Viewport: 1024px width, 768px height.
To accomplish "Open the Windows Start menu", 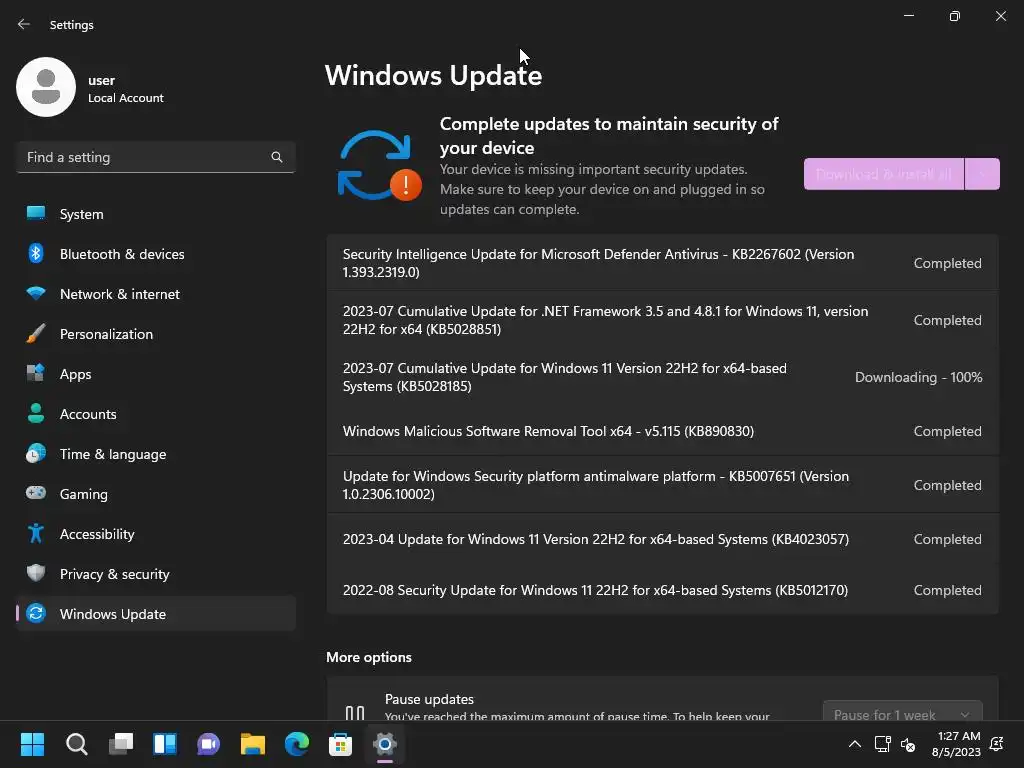I will pyautogui.click(x=33, y=744).
